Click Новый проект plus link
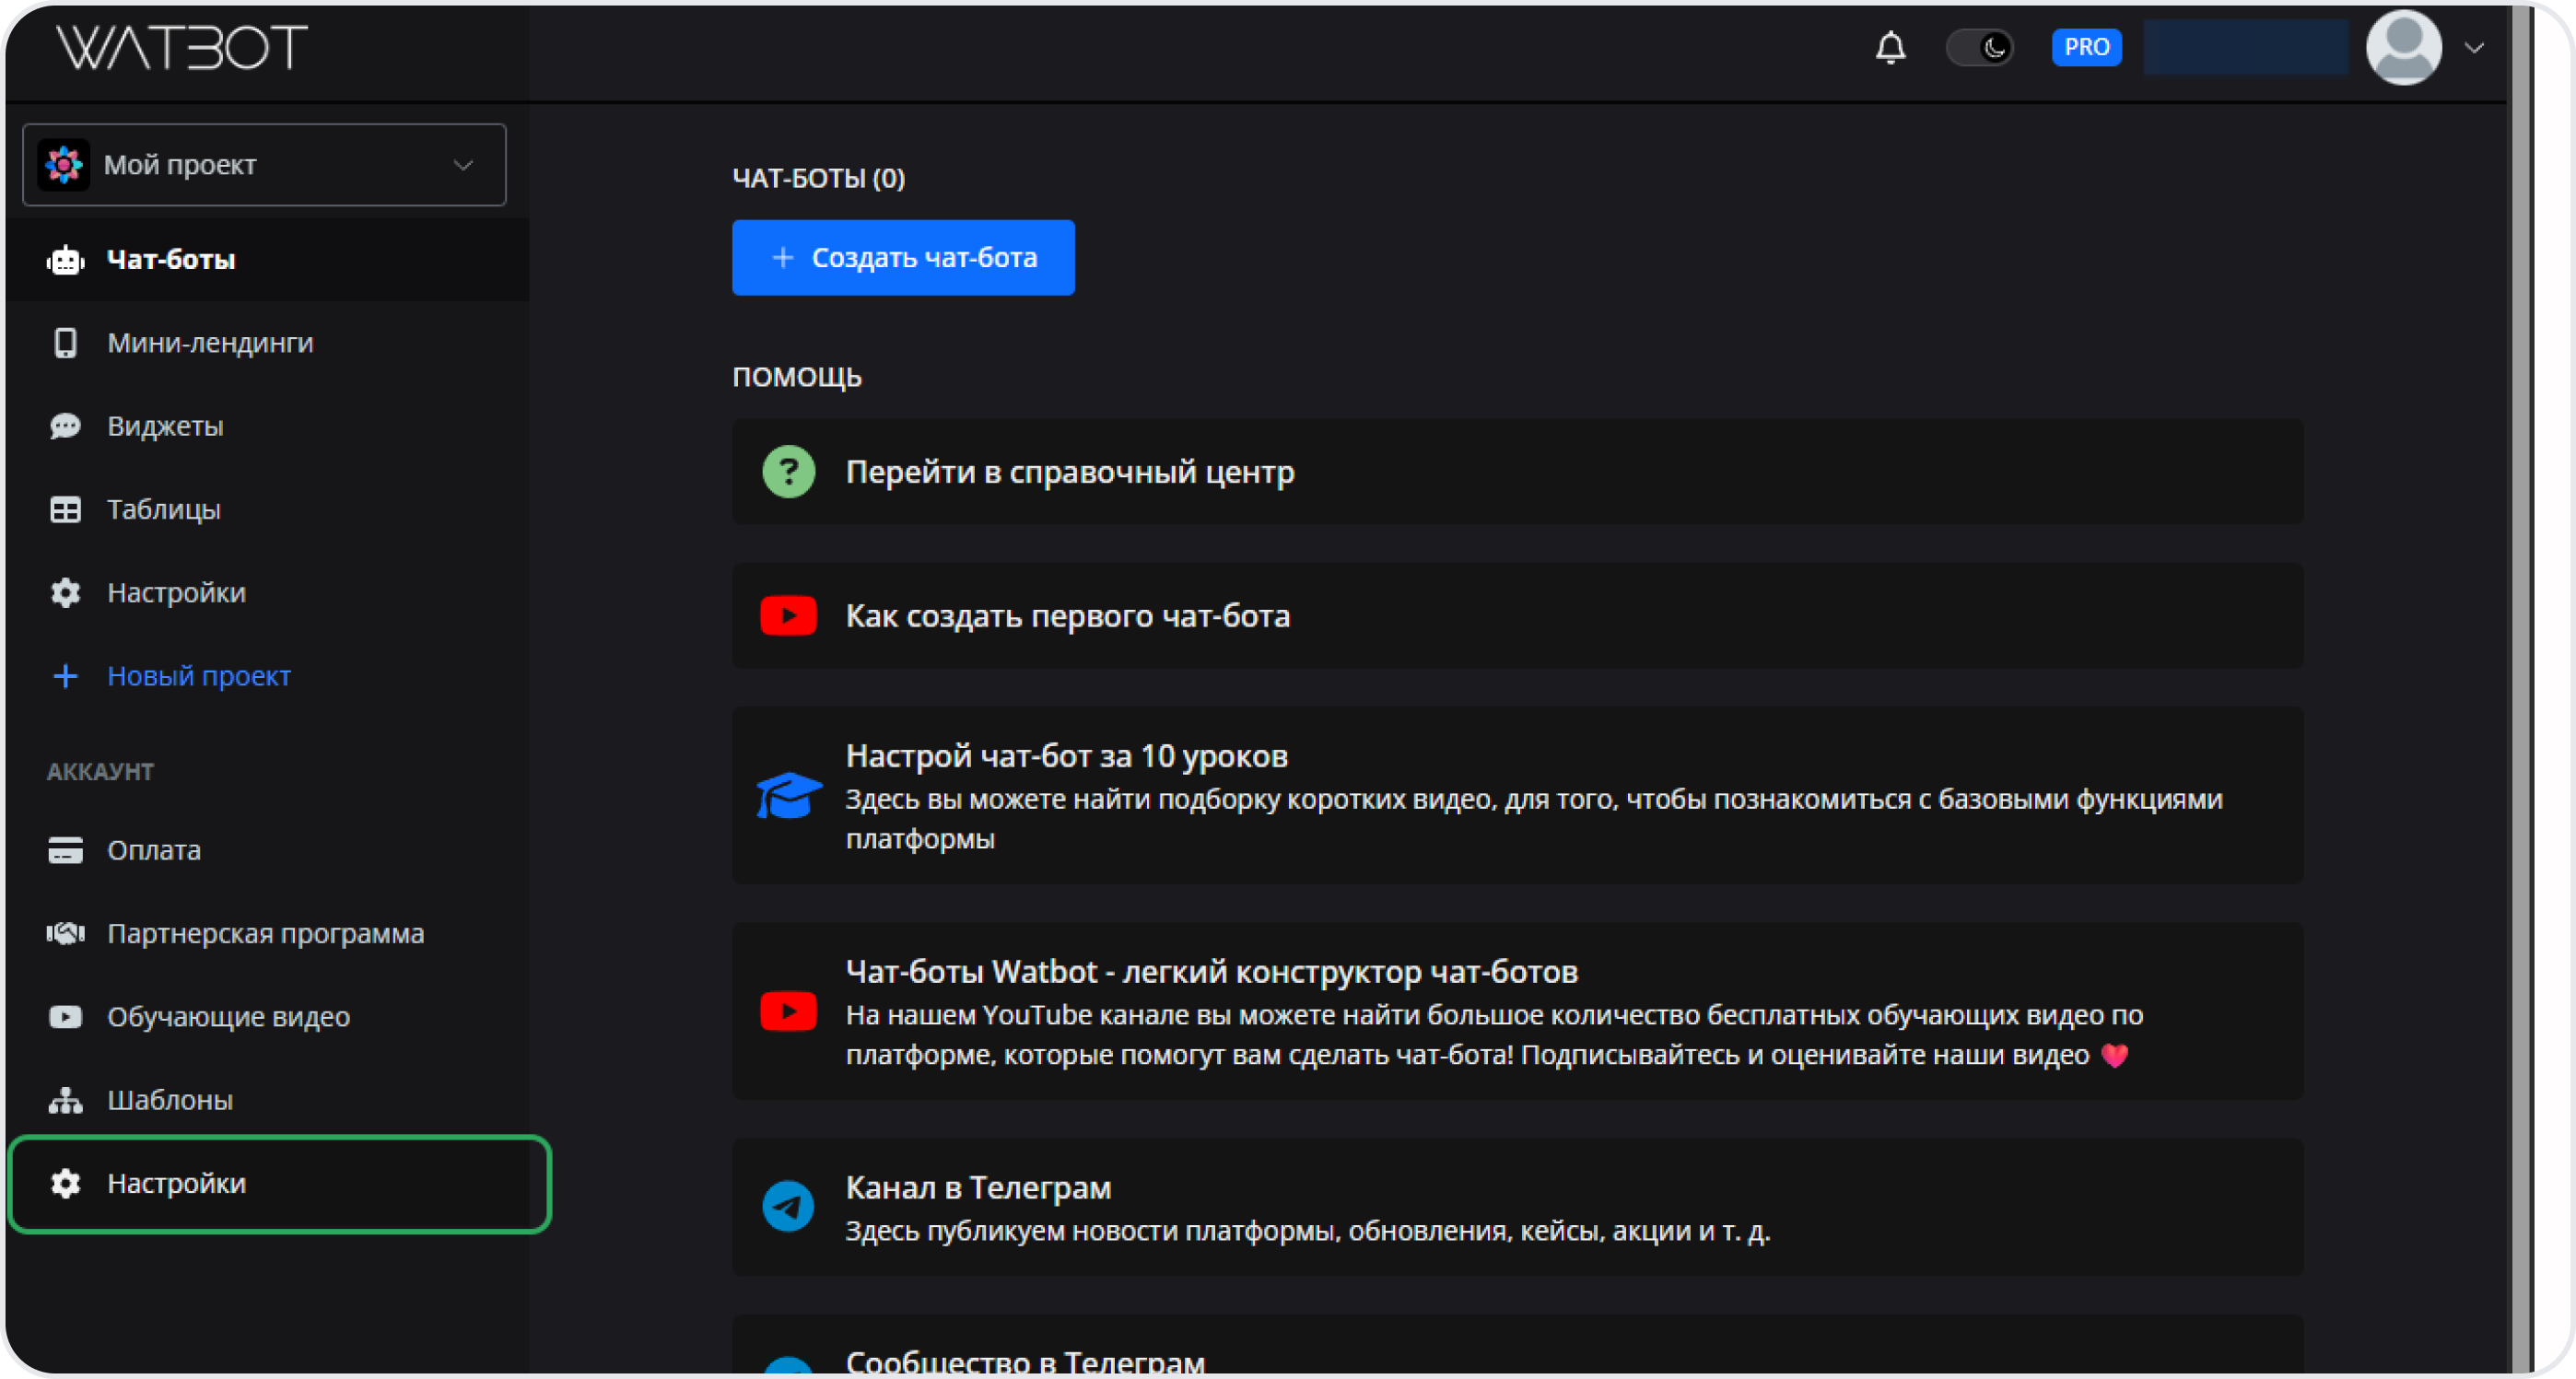2576x1379 pixels. [198, 676]
